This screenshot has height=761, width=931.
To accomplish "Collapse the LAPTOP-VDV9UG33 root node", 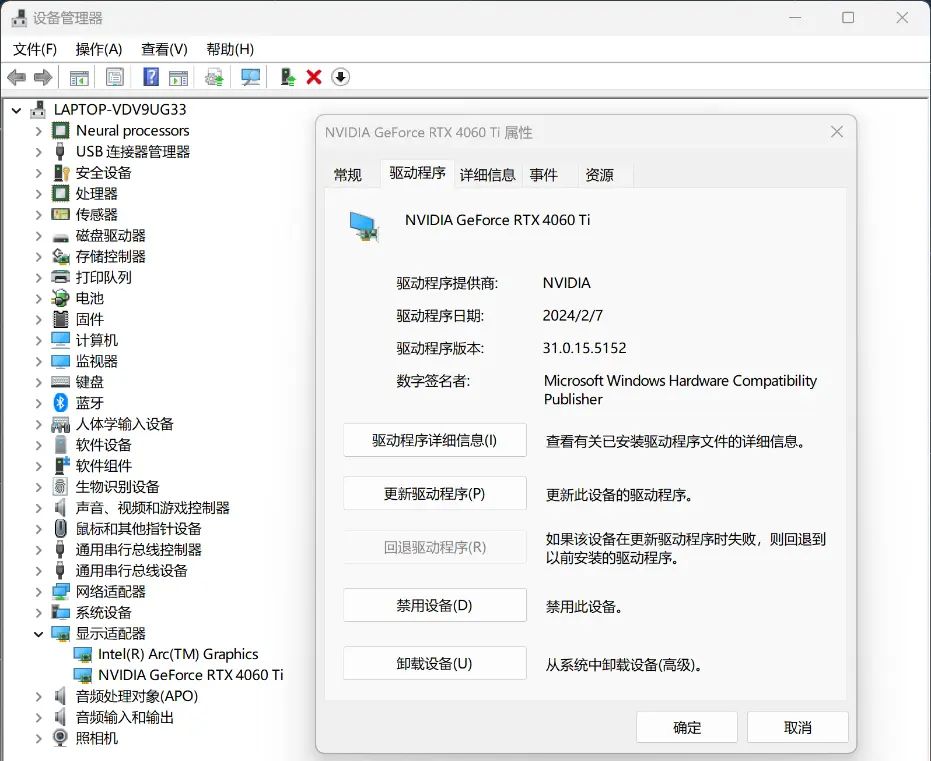I will point(17,110).
